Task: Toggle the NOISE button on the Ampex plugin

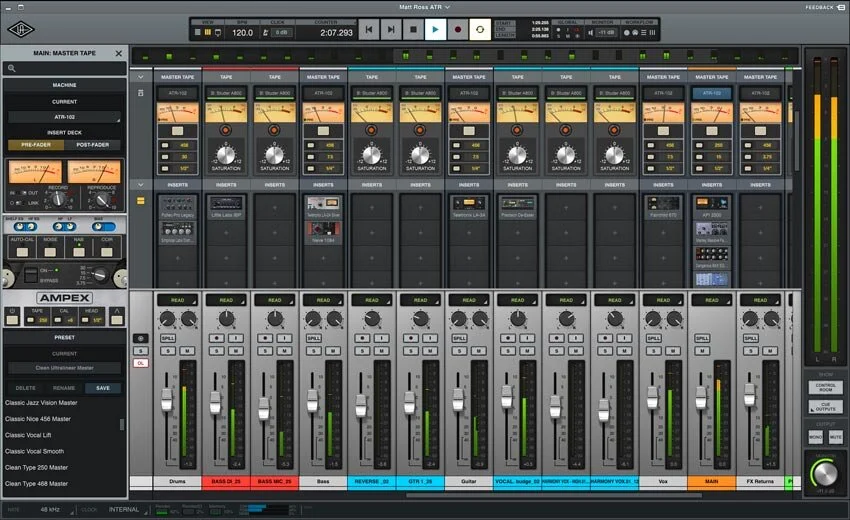Action: coord(50,252)
